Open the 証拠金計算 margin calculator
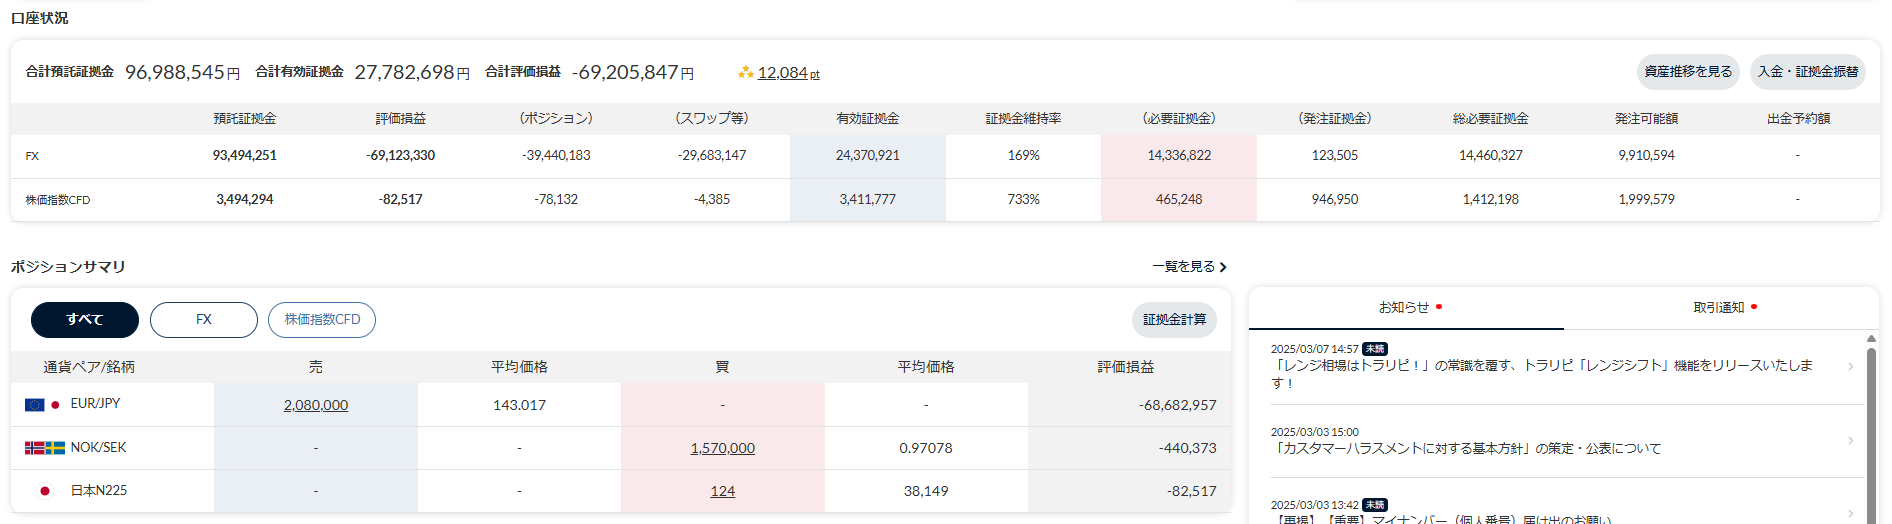 pyautogui.click(x=1174, y=320)
